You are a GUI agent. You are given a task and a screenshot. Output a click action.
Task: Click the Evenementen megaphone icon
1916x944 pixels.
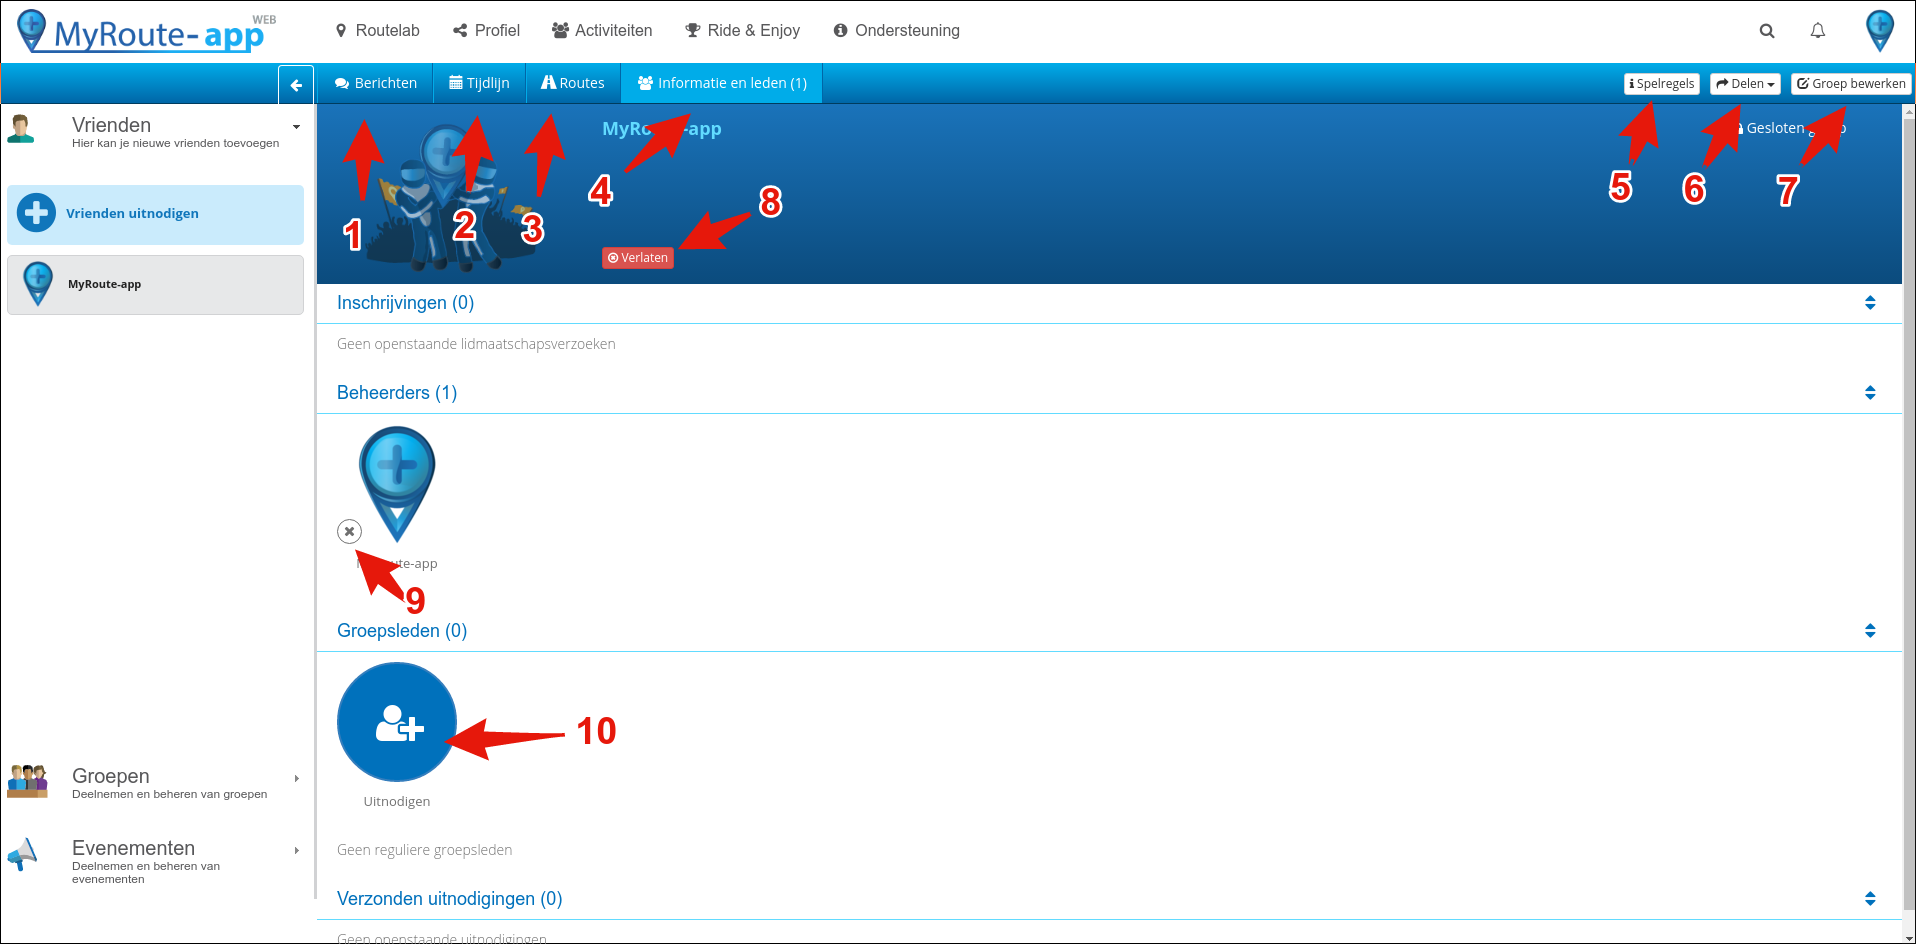point(23,854)
